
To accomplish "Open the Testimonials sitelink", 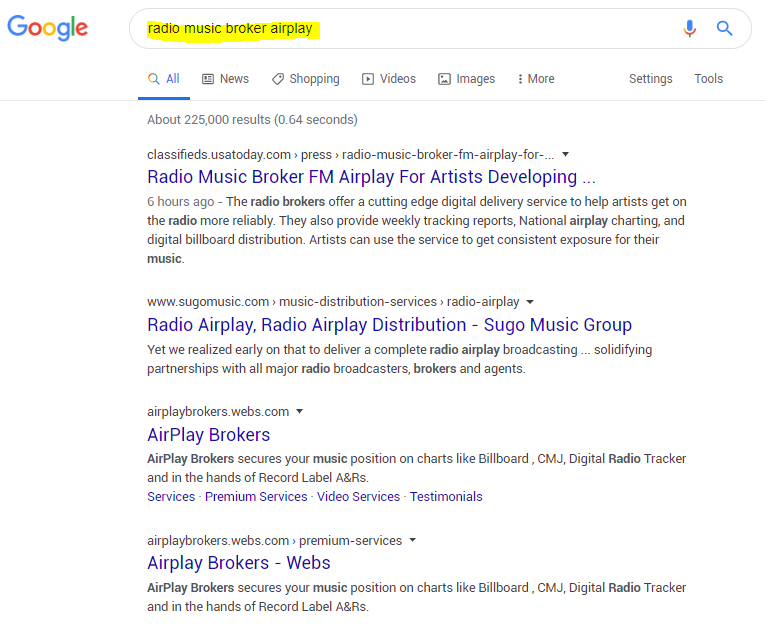I will click(446, 497).
